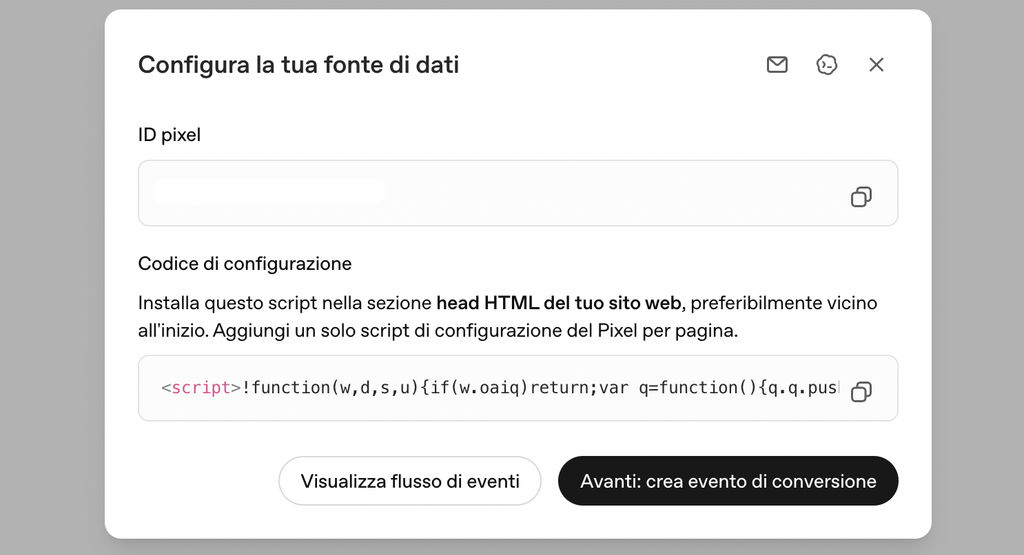Image resolution: width=1024 pixels, height=555 pixels.
Task: Click the pink script tag in the code
Action: point(201,388)
